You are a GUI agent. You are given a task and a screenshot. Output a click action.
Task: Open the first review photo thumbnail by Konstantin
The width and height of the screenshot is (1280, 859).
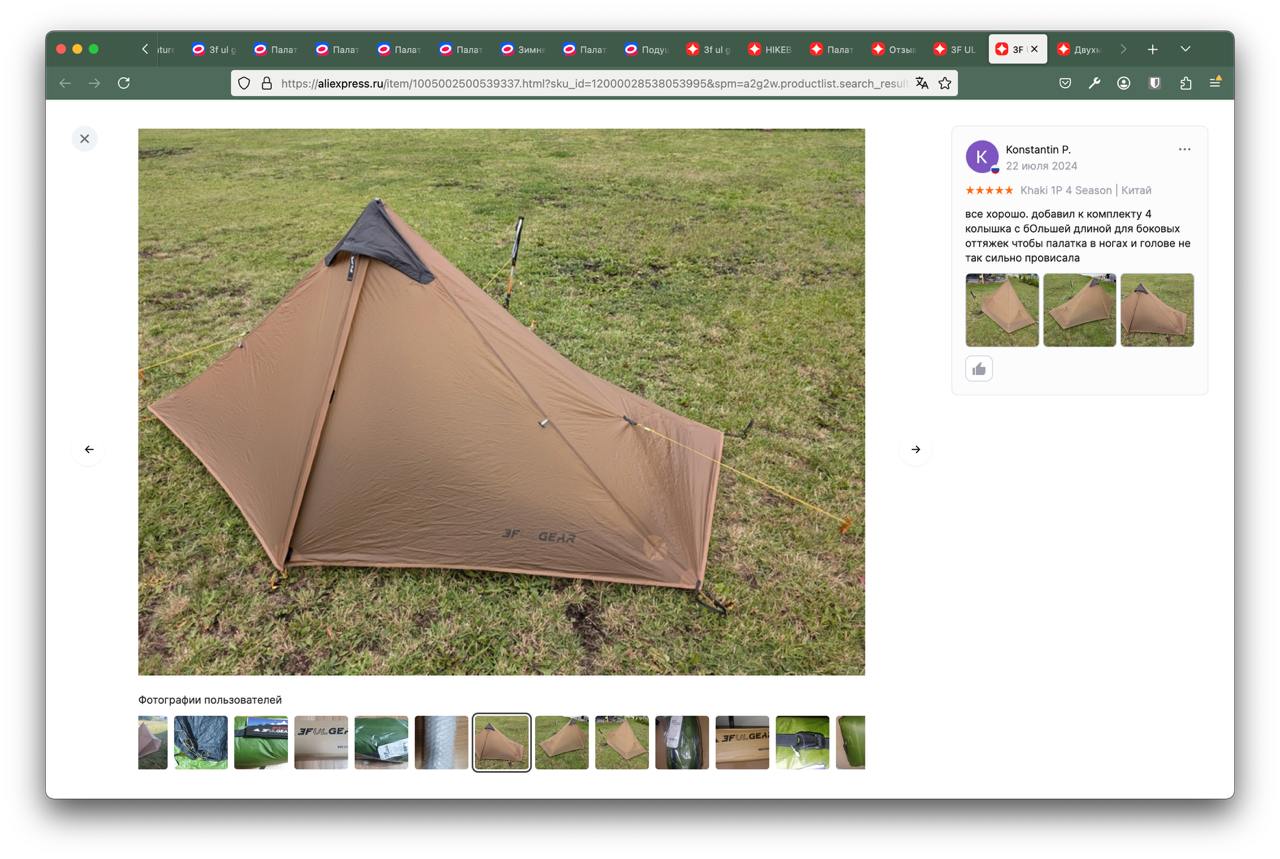(x=1002, y=310)
